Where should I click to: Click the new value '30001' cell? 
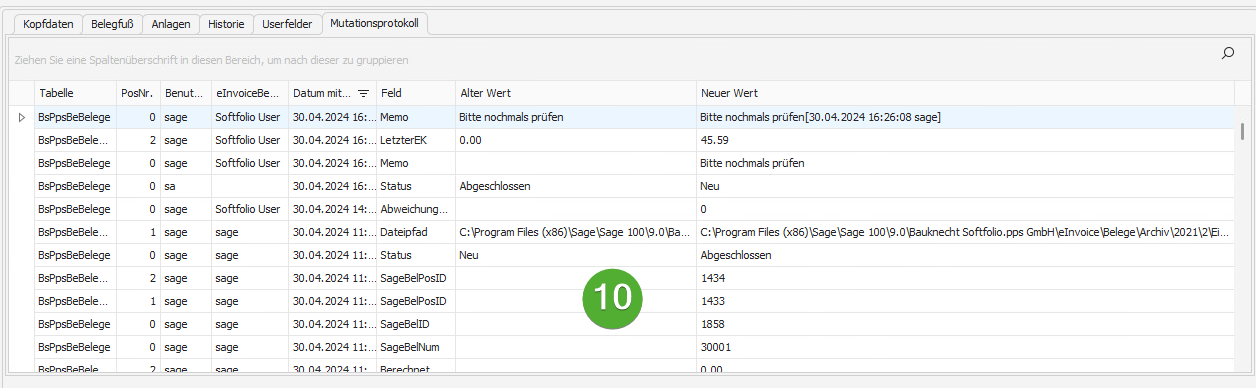(x=965, y=347)
